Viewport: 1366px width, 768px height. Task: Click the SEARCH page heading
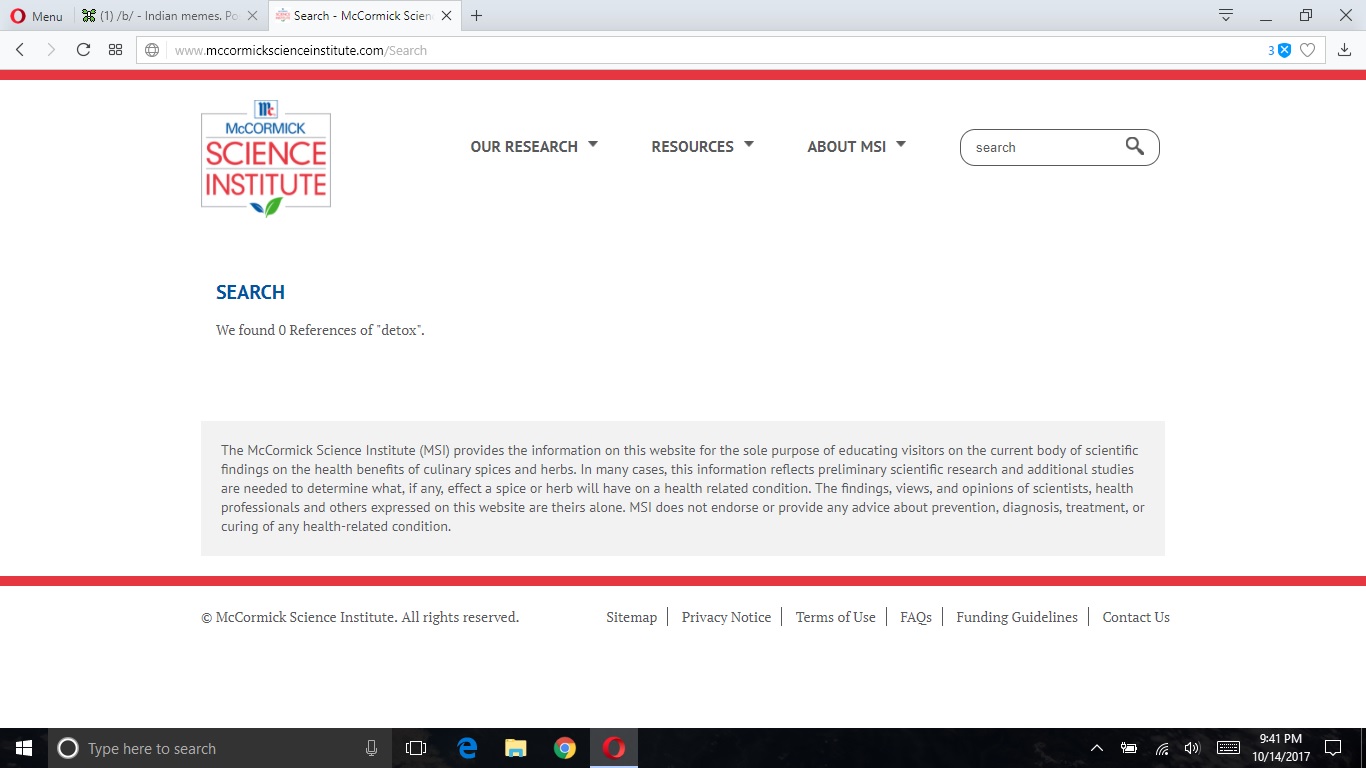pos(250,292)
